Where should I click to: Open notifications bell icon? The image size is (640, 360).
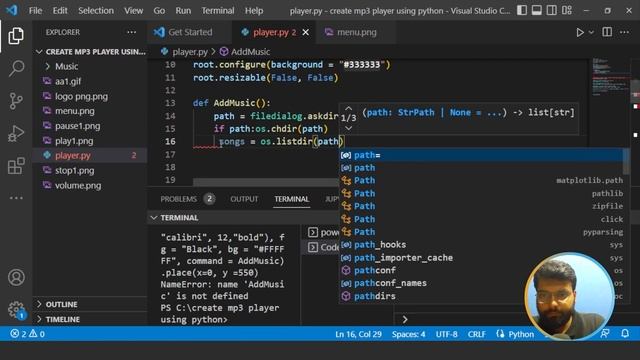pyautogui.click(x=625, y=334)
